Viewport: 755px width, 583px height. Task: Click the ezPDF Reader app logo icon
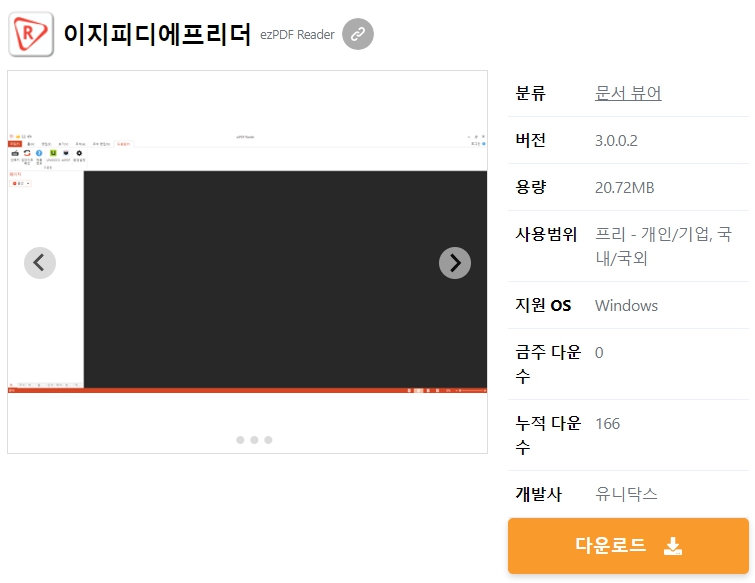pos(31,34)
